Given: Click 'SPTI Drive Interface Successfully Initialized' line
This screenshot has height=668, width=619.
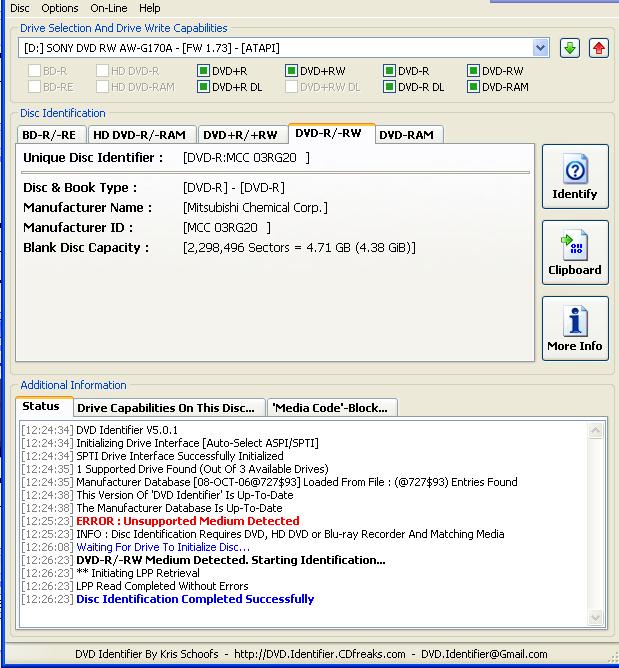Looking at the screenshot, I should pos(180,456).
